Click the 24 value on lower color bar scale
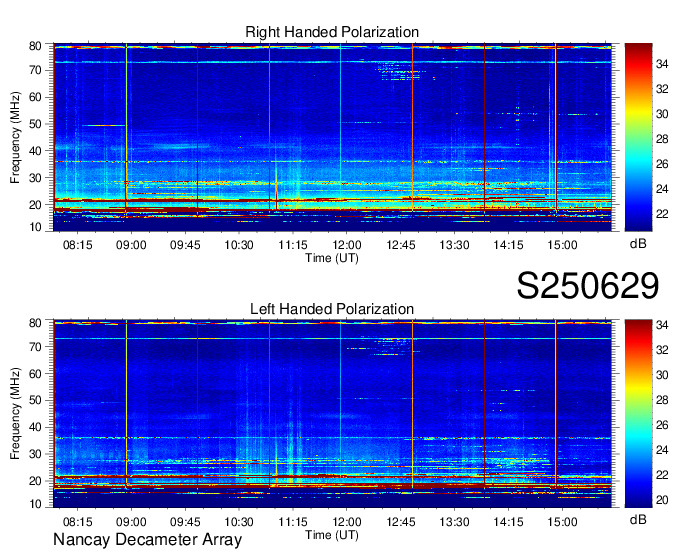 662,450
